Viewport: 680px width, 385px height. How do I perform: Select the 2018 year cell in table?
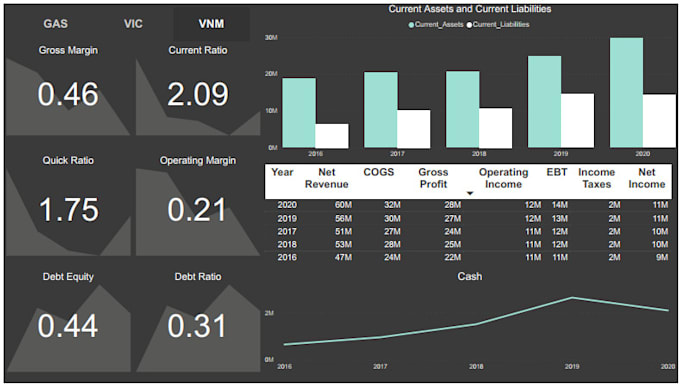tap(287, 245)
